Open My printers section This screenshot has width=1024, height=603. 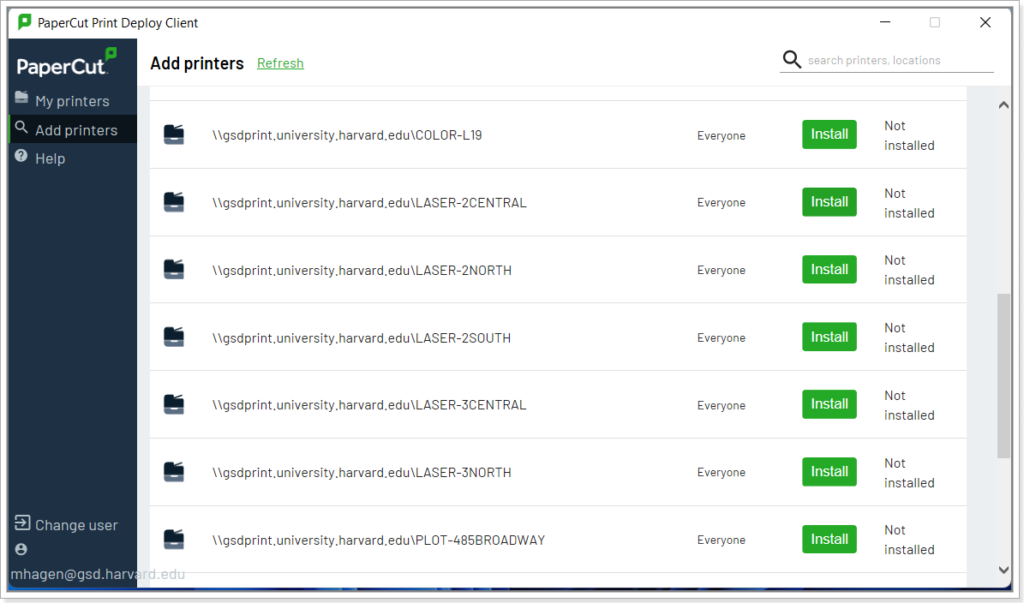[72, 101]
